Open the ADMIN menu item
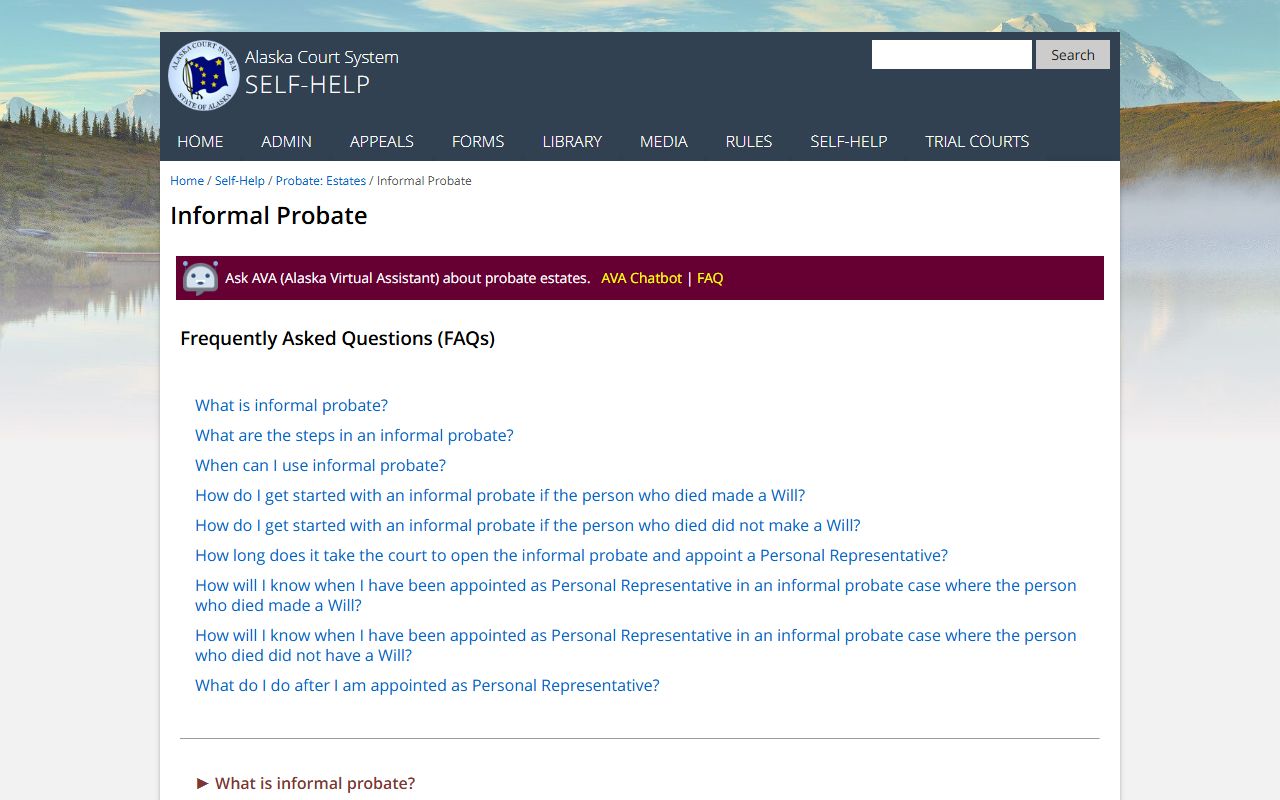 [286, 141]
